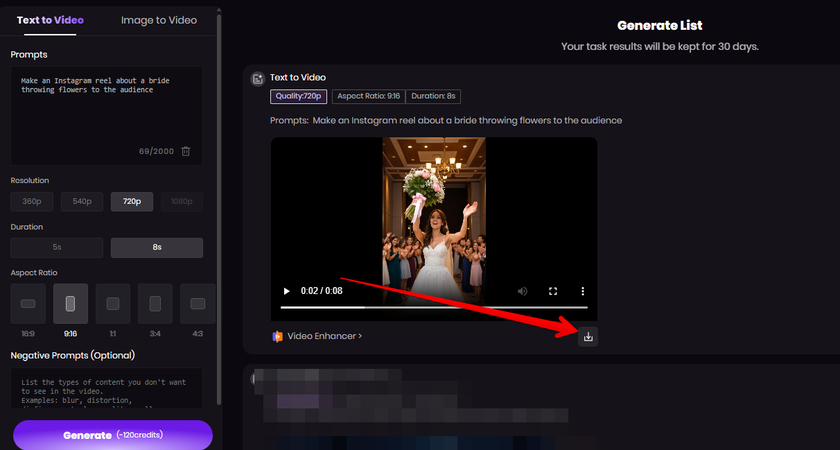Click the Aspect Ratio: 9:16 tag
Screen dimensions: 840x450
pyautogui.click(x=369, y=96)
